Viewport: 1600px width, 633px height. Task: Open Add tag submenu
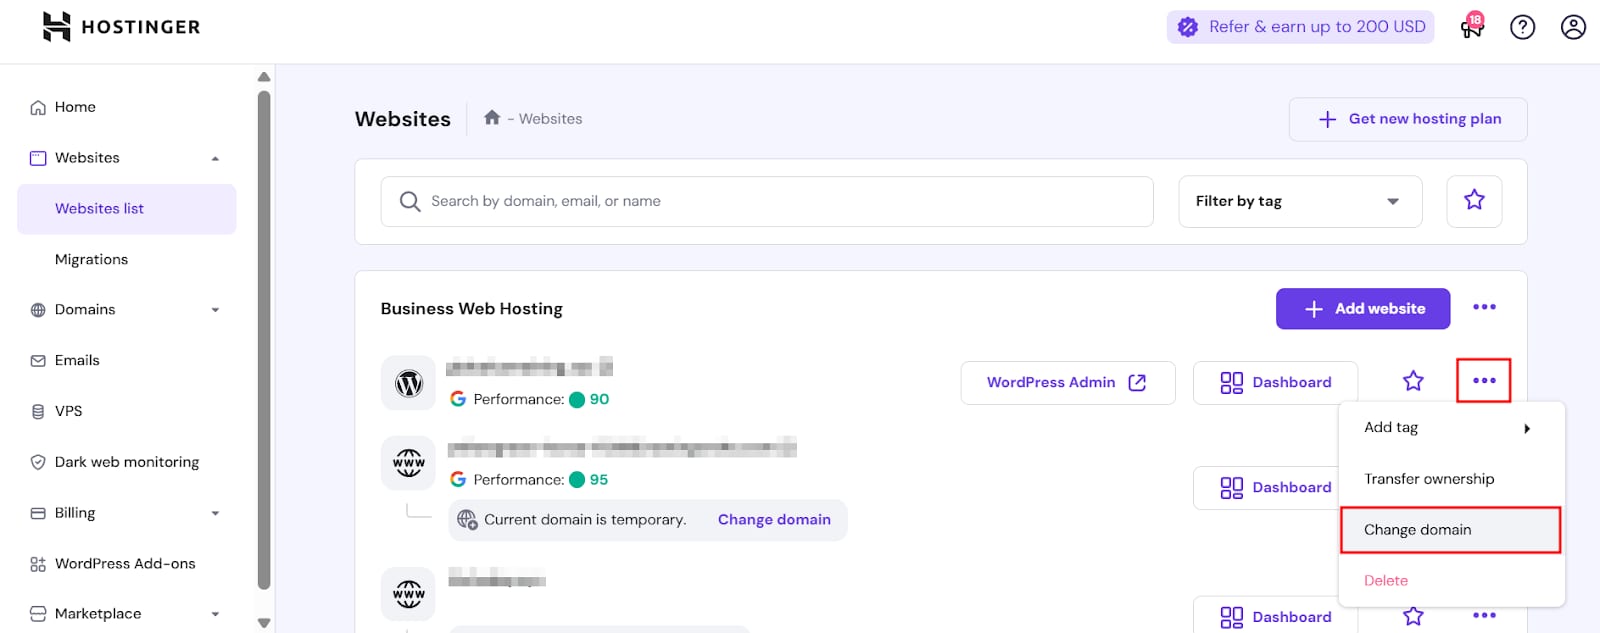pos(1450,428)
